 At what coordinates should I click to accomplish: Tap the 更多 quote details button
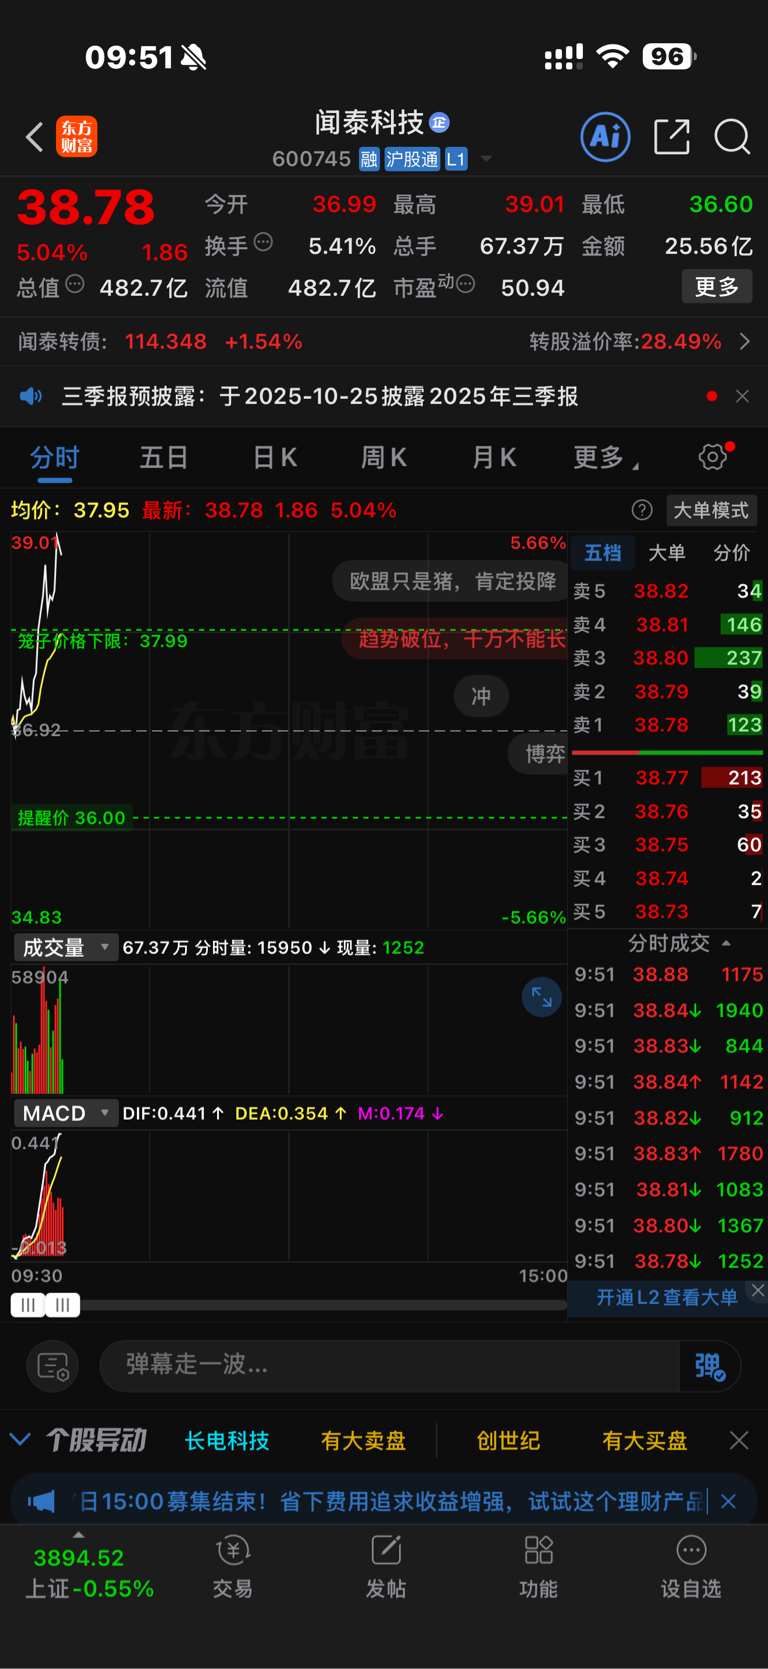[717, 287]
